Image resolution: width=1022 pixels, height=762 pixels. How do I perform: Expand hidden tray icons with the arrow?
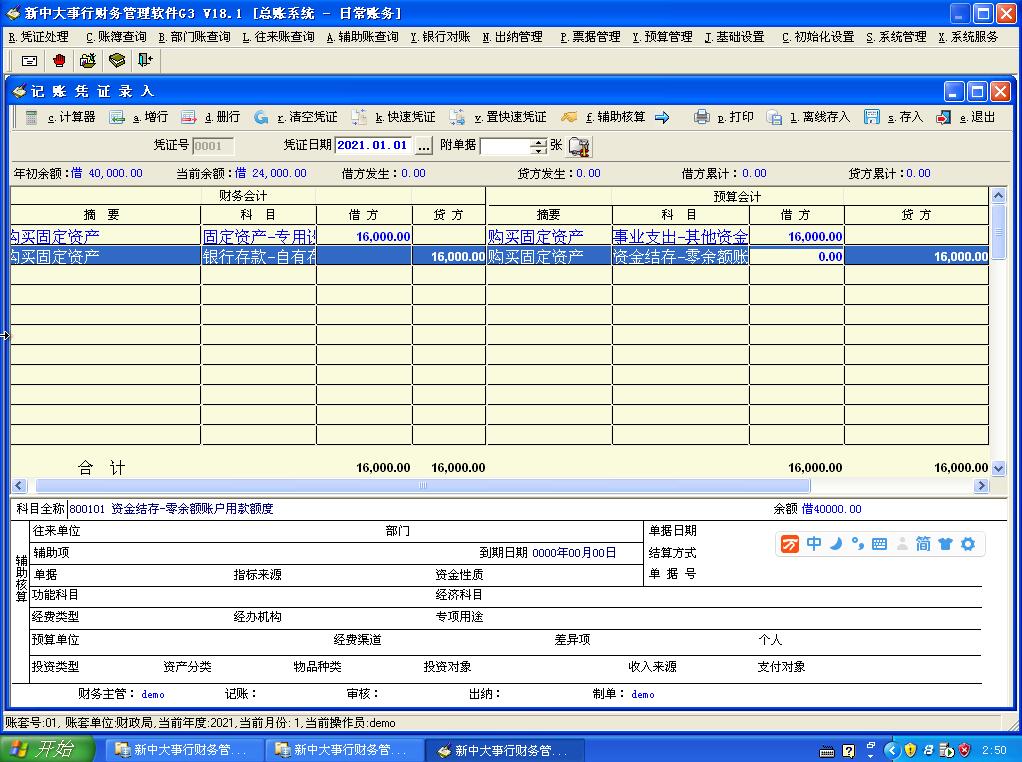coord(891,750)
